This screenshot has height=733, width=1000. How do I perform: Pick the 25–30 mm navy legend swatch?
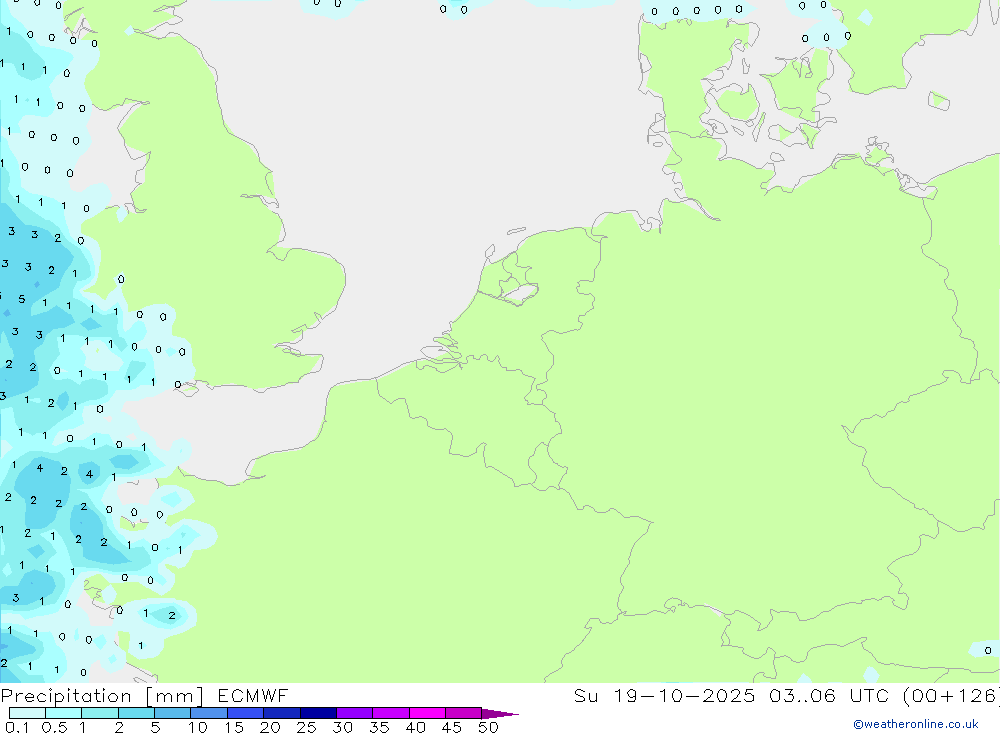coord(318,713)
